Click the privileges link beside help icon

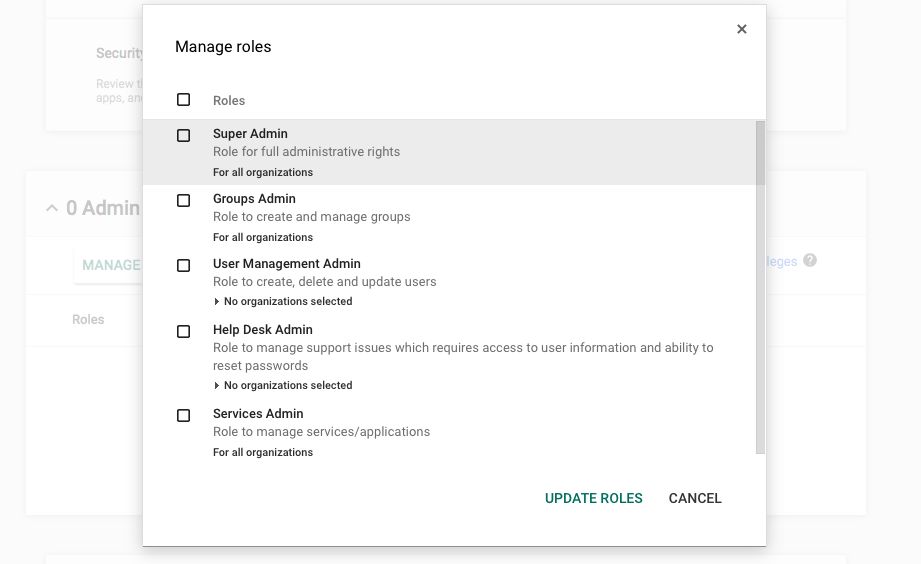click(x=781, y=262)
